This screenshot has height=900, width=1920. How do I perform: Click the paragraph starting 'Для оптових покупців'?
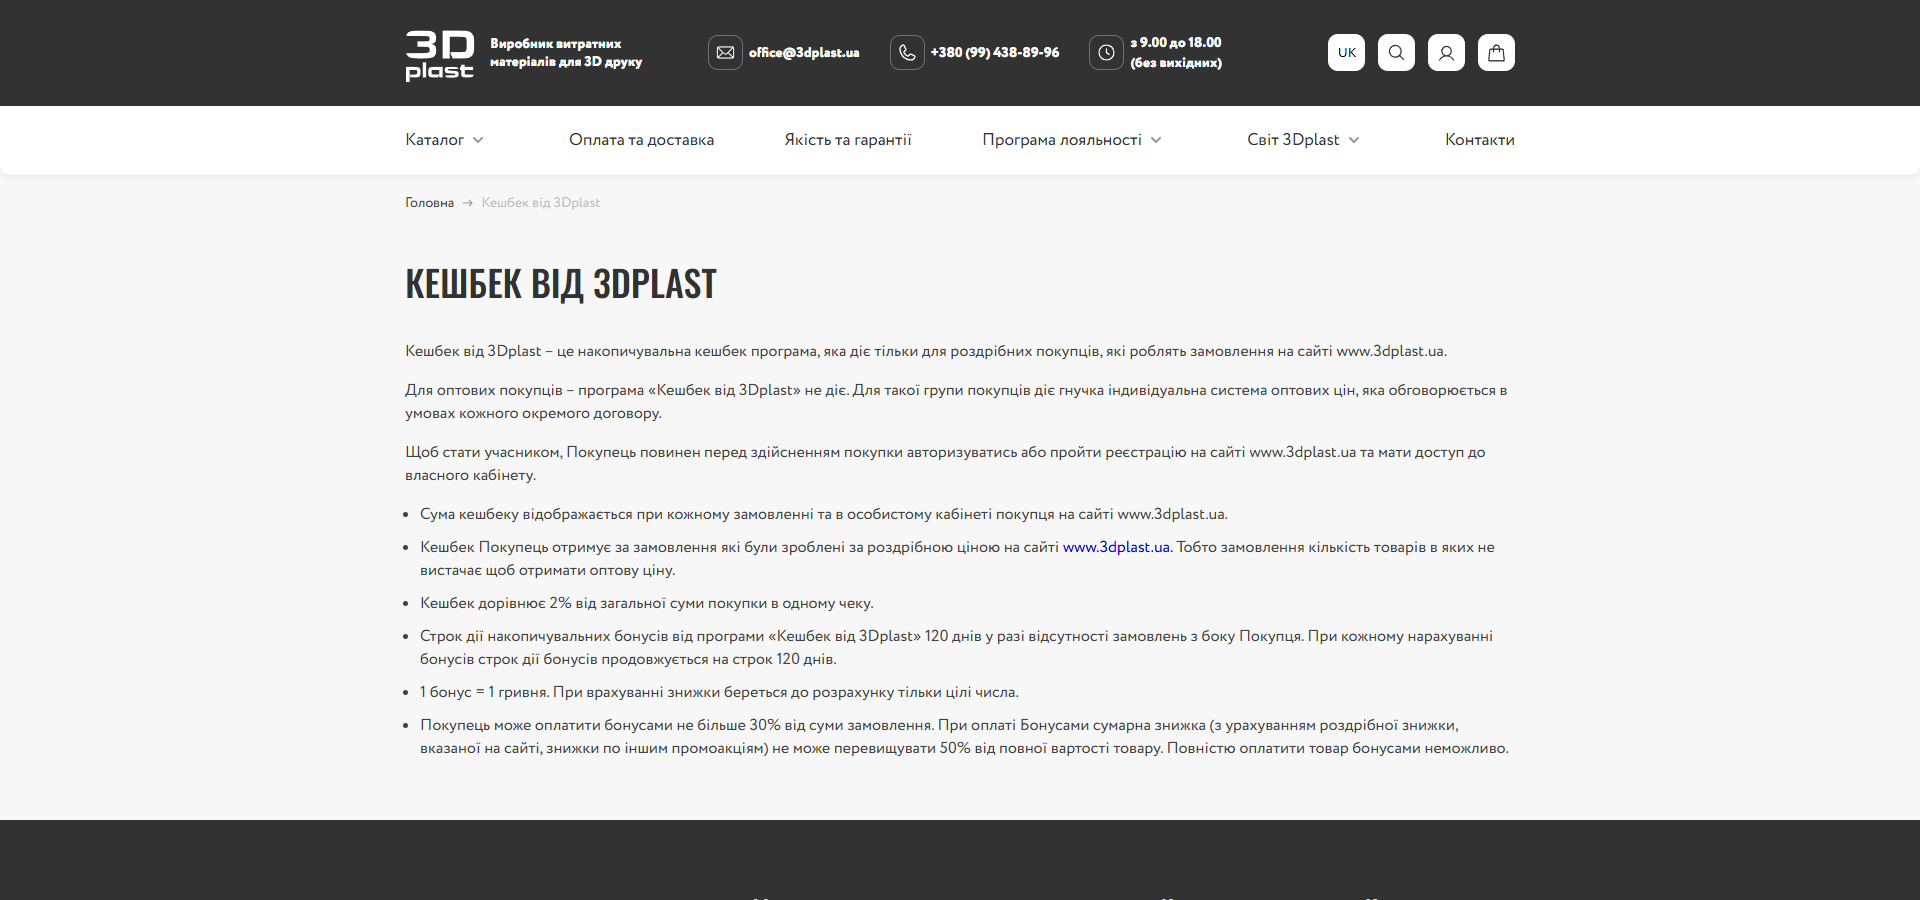click(956, 402)
